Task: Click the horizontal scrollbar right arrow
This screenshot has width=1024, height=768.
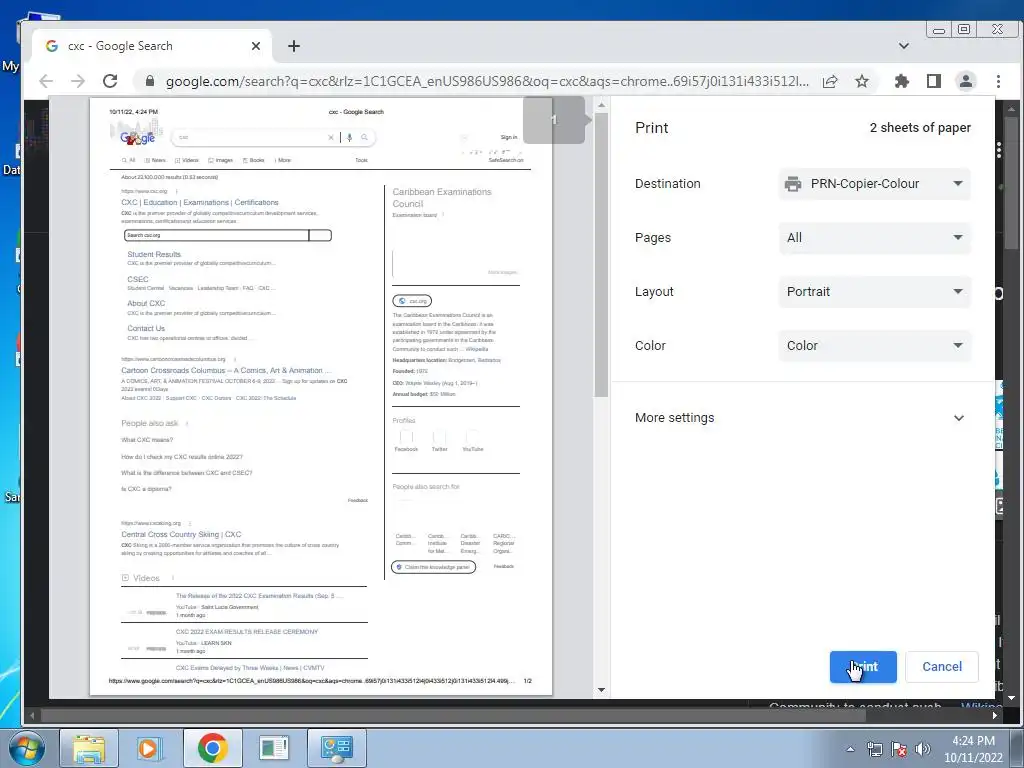Action: [x=995, y=716]
